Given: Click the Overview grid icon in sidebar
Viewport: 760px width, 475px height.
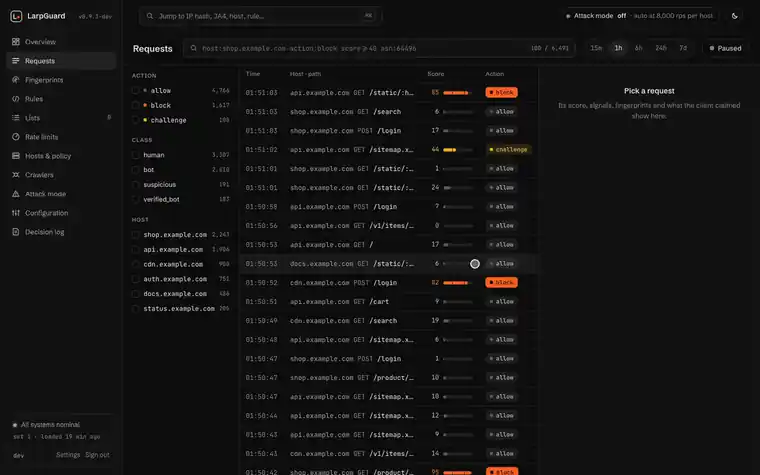Looking at the screenshot, I should pyautogui.click(x=16, y=42).
